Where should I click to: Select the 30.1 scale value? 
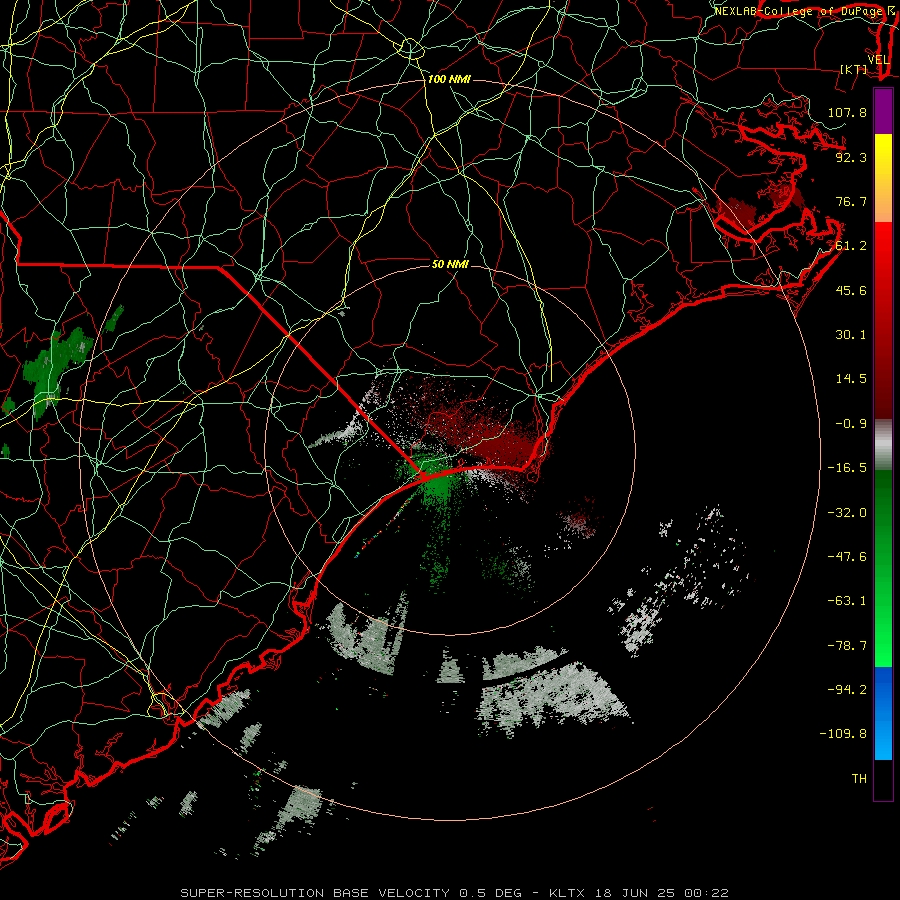click(x=851, y=335)
